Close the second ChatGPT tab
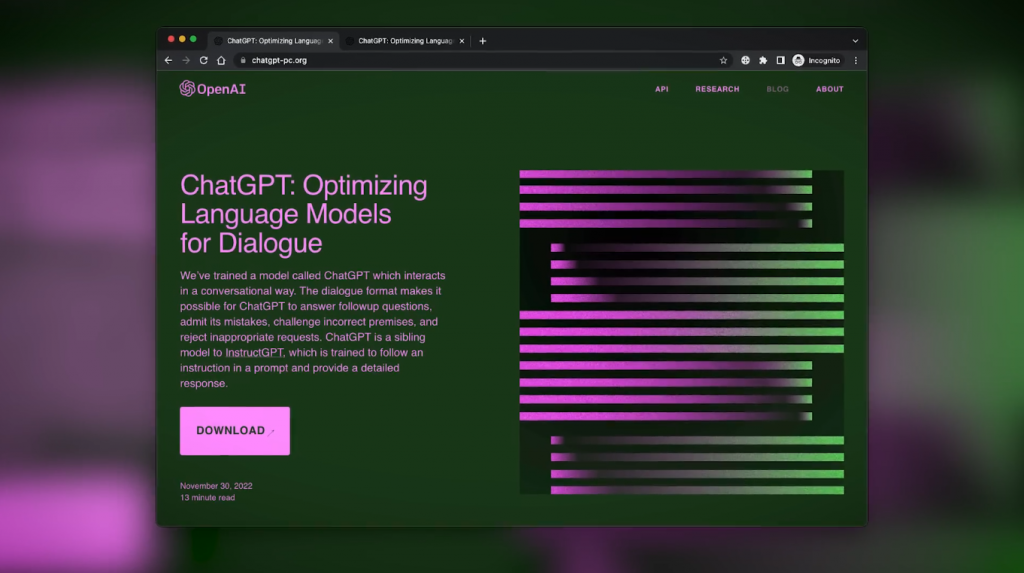This screenshot has width=1024, height=573. pyautogui.click(x=462, y=41)
